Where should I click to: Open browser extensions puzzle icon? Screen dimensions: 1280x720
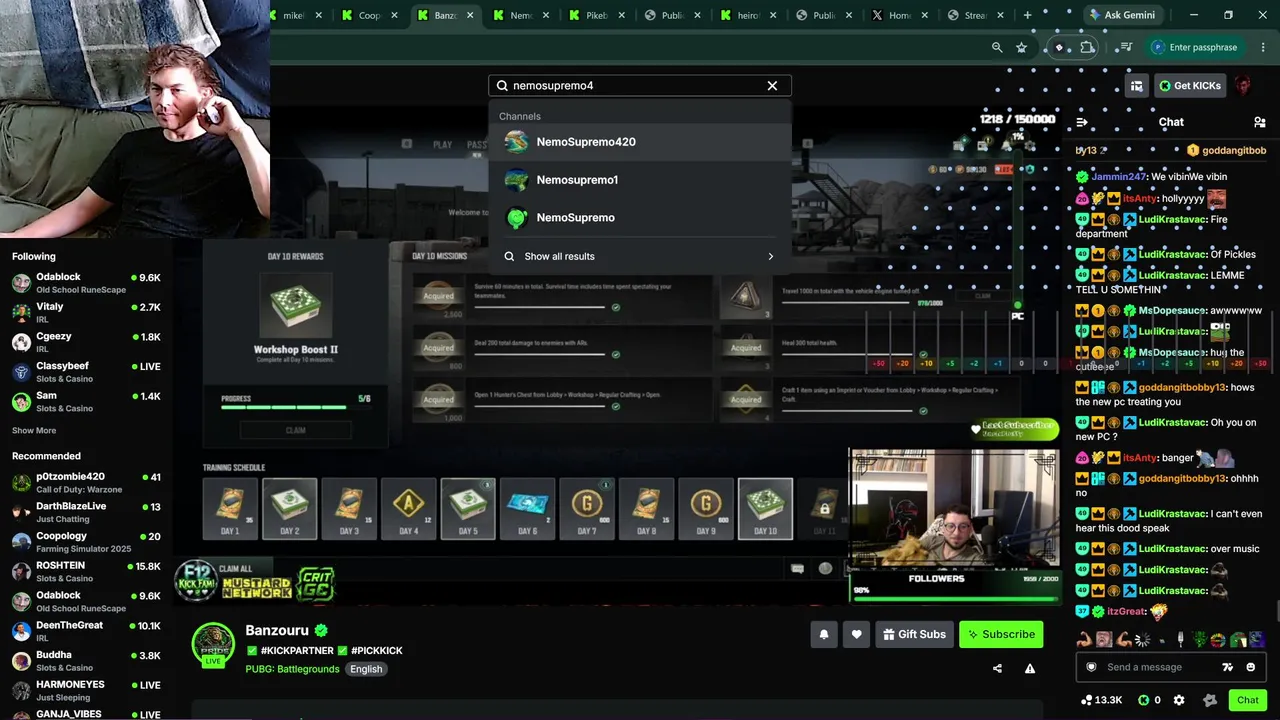click(1088, 47)
